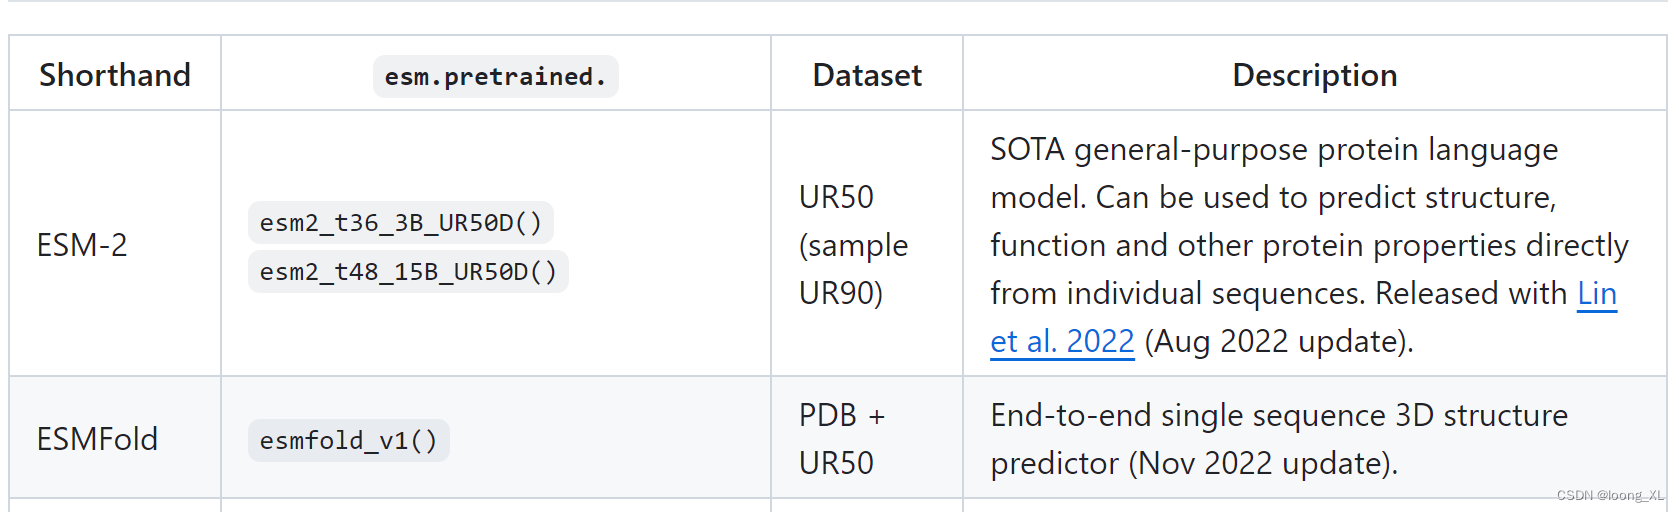Click the ESM-2 shorthand cell
Screen dimensions: 1679x512
(x=82, y=245)
